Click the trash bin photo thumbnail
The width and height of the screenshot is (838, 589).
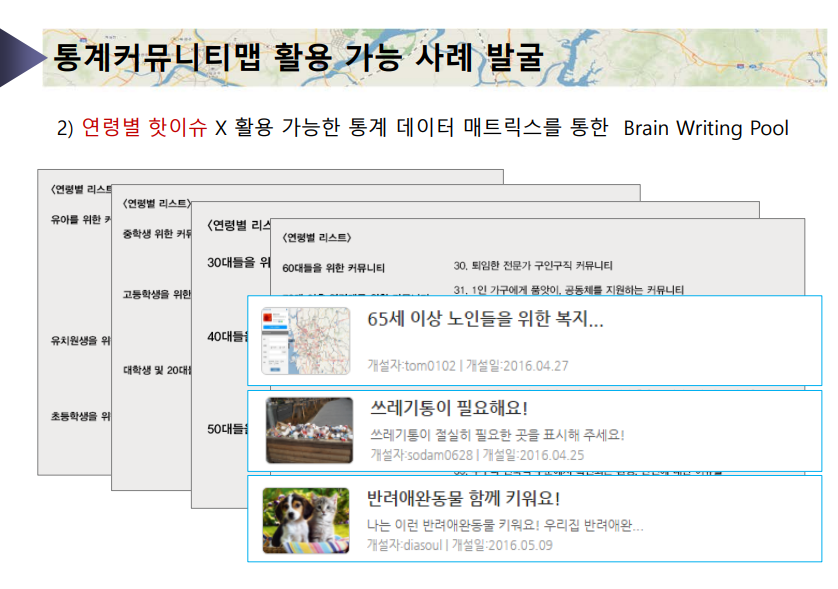pyautogui.click(x=309, y=430)
